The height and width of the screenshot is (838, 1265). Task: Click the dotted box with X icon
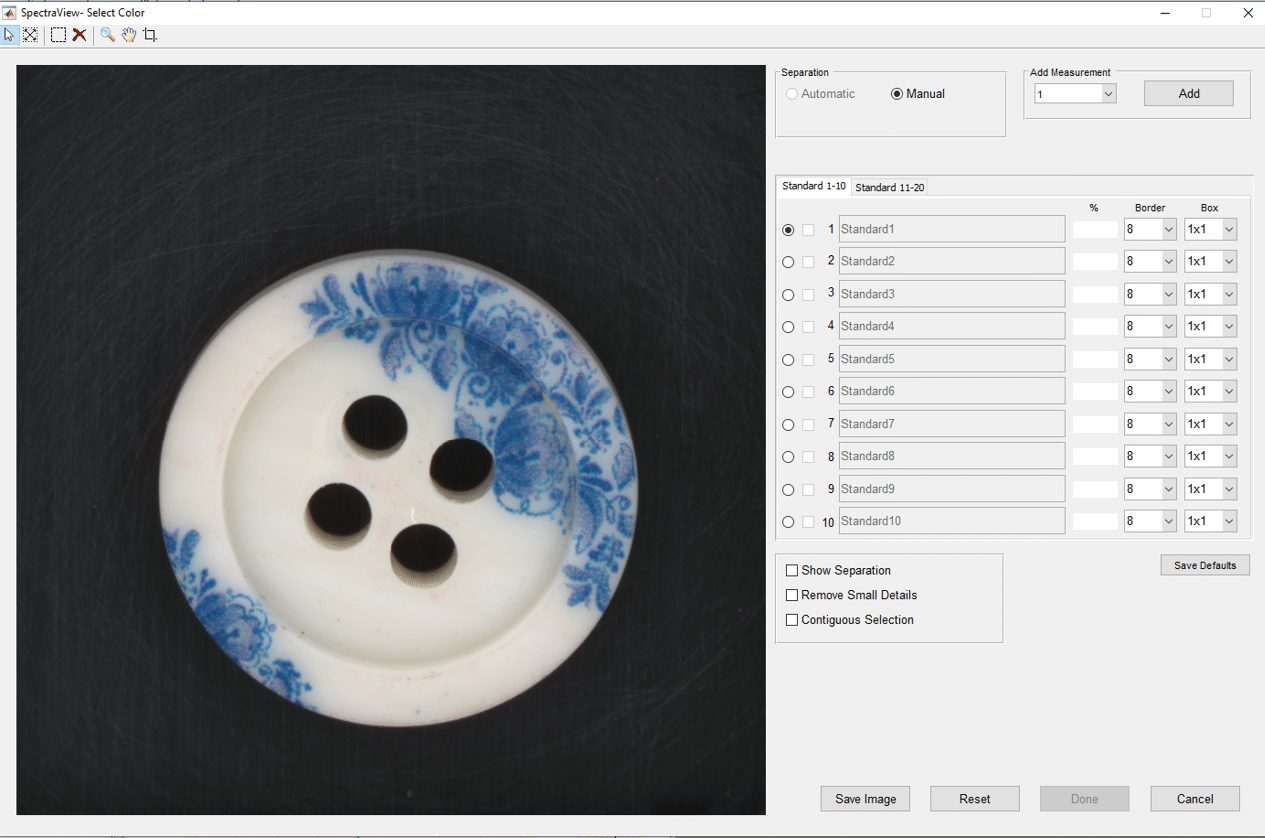31,35
